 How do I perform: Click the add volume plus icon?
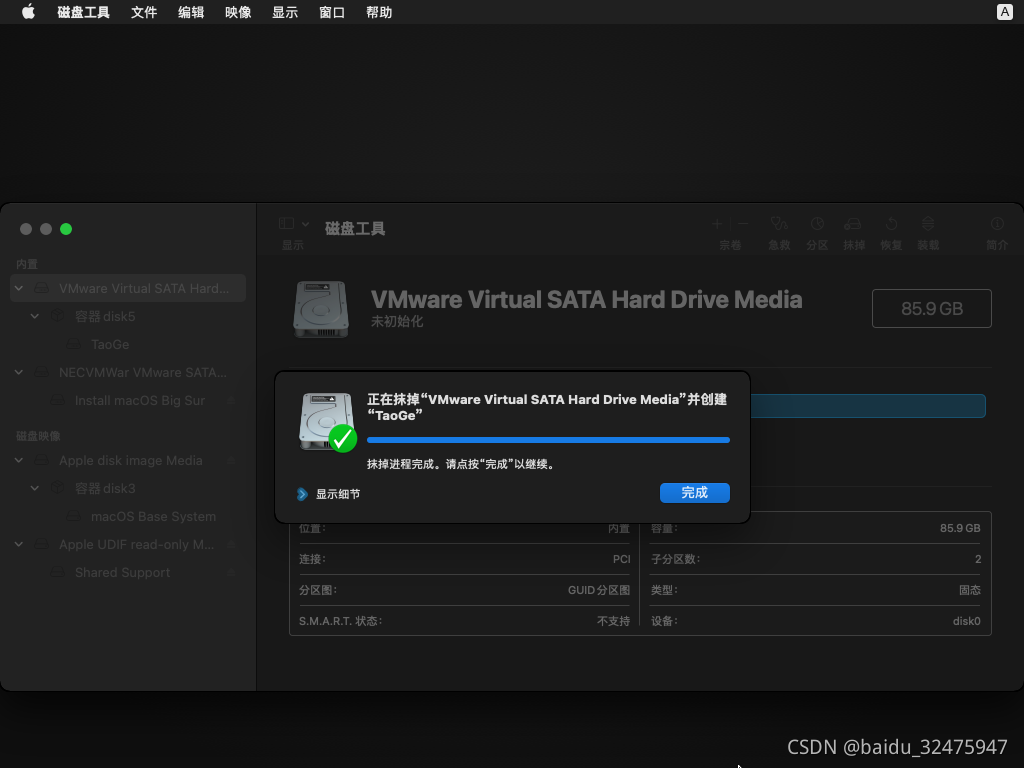[x=717, y=224]
